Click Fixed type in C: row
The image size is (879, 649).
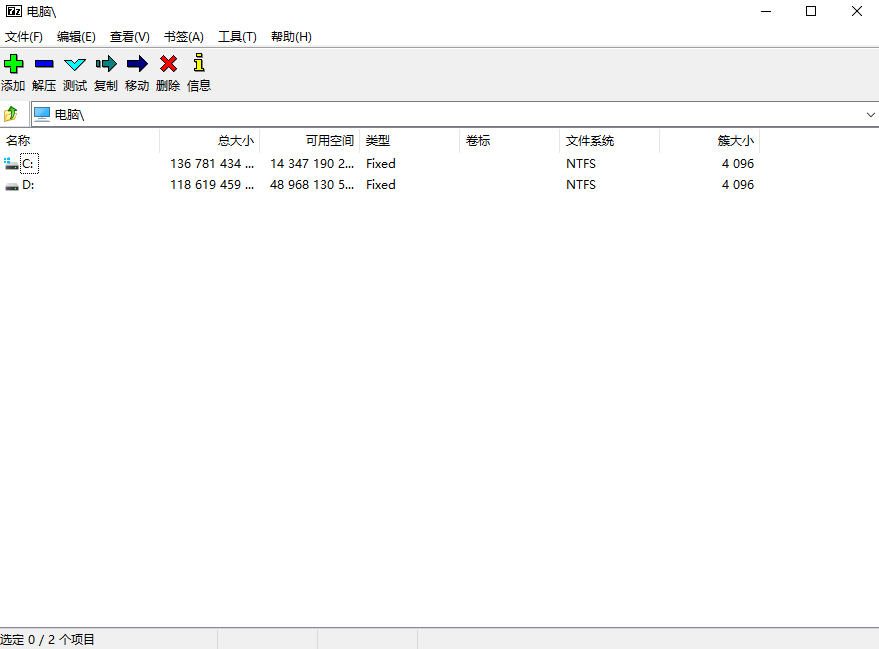coord(381,164)
